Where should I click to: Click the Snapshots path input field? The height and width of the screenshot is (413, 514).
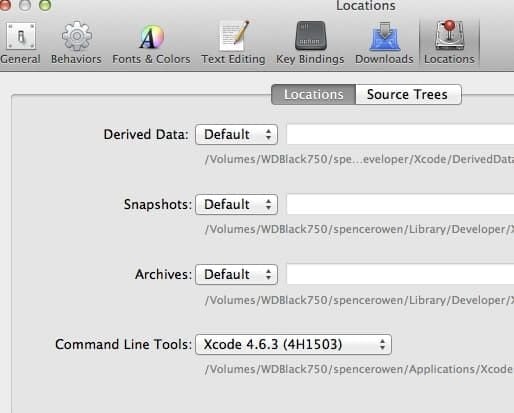click(x=400, y=204)
